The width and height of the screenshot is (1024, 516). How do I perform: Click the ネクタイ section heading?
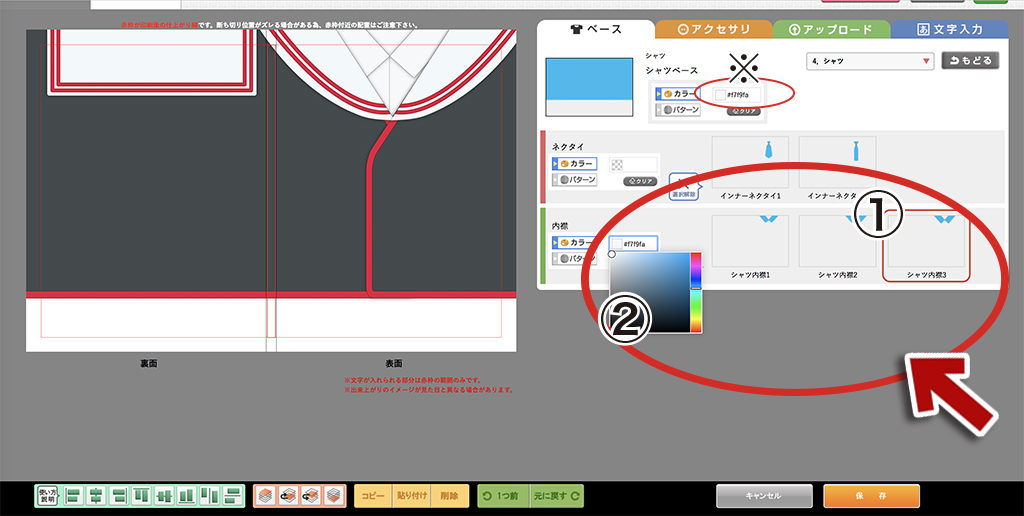coord(568,146)
